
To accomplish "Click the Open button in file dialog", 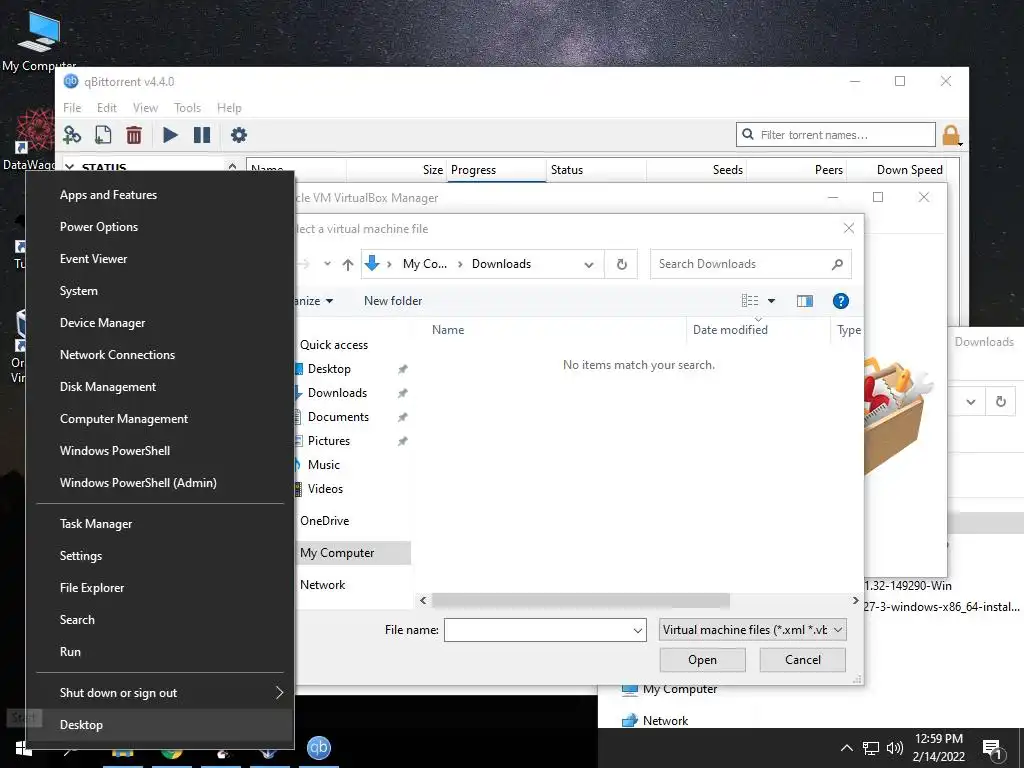I will [x=703, y=660].
